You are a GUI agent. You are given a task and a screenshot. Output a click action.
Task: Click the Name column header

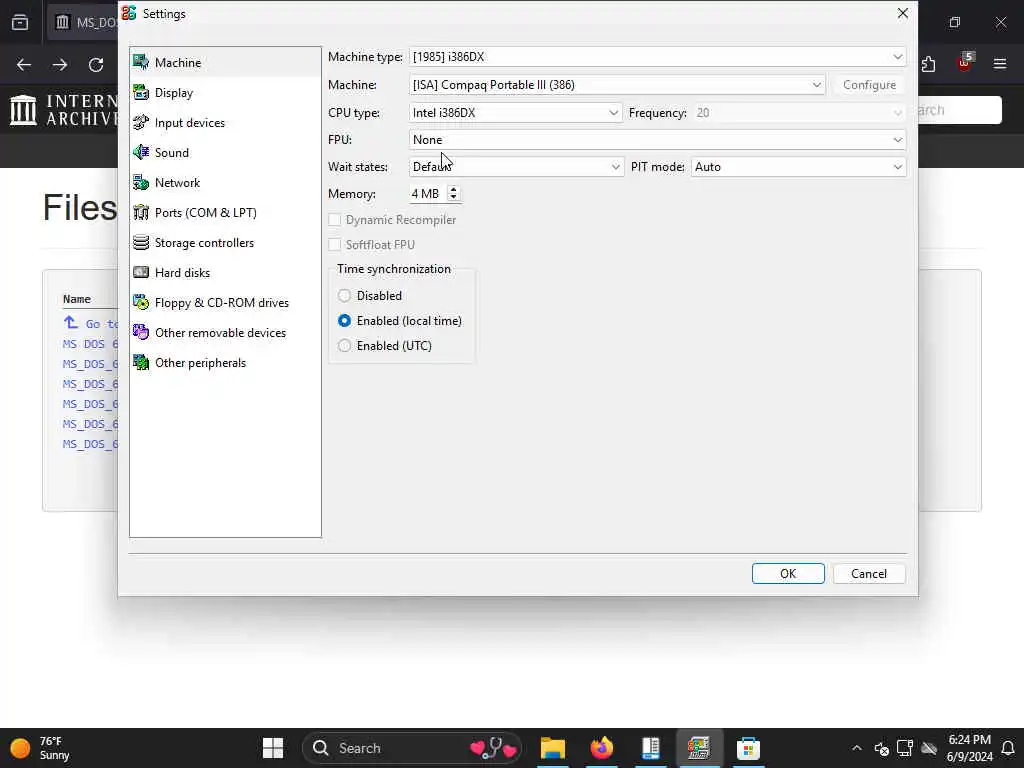[x=76, y=299]
